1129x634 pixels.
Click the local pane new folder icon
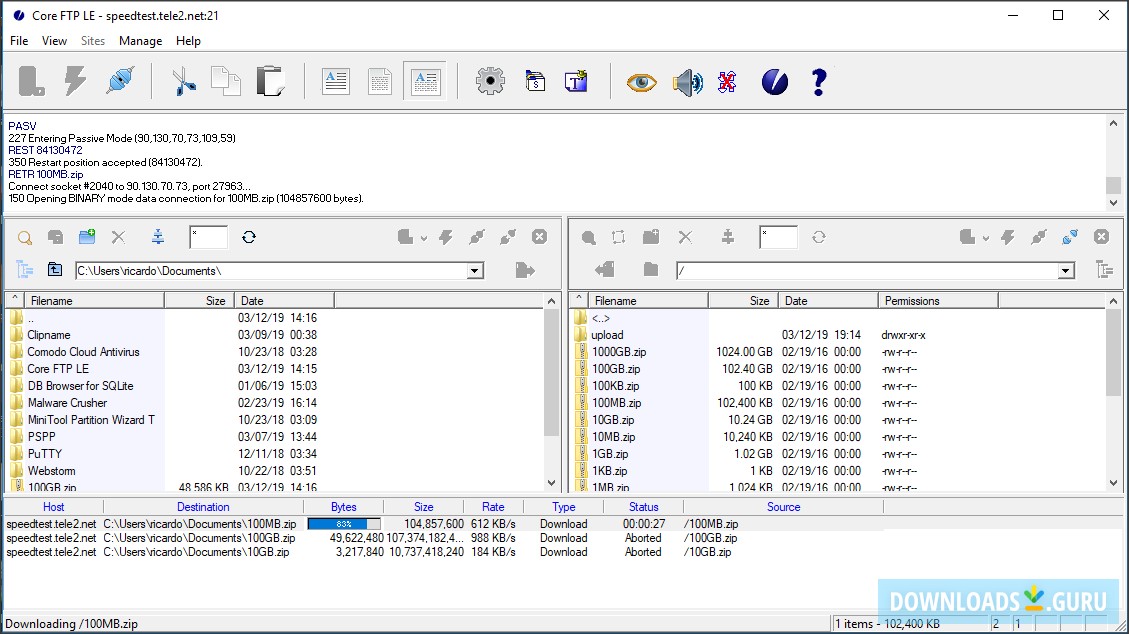tap(87, 236)
